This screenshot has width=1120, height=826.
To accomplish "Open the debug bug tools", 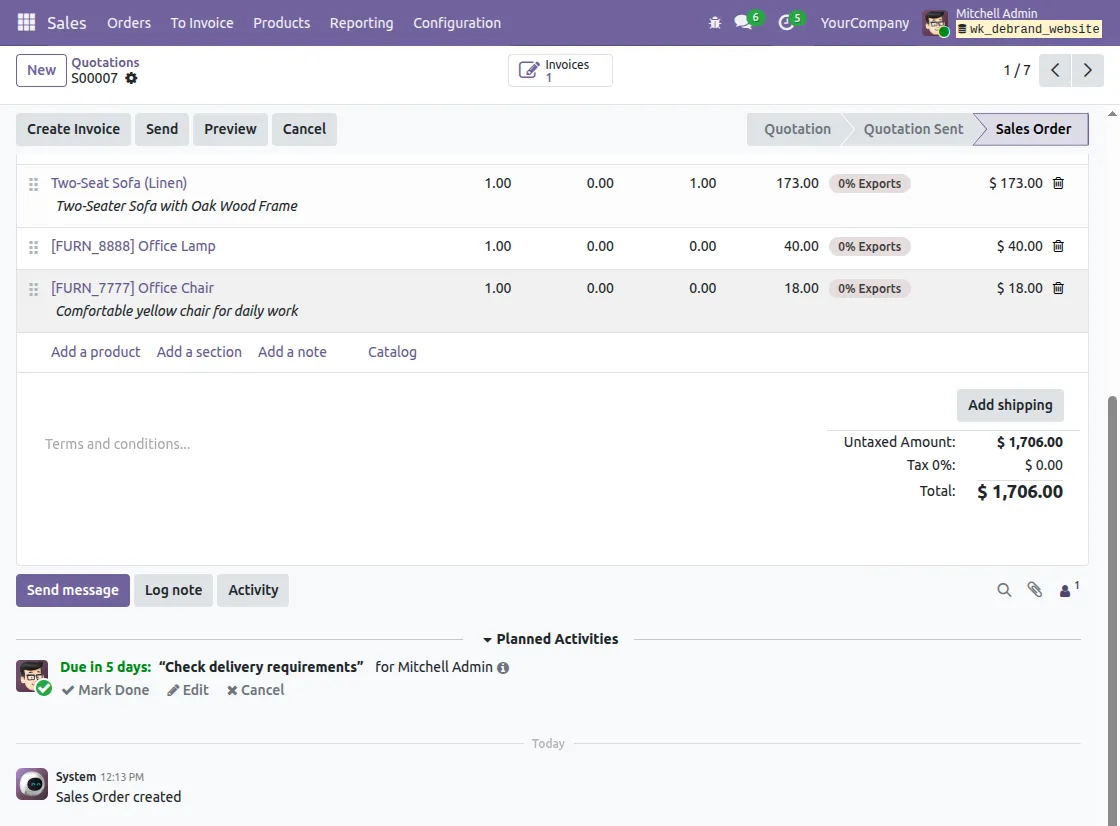I will [715, 22].
